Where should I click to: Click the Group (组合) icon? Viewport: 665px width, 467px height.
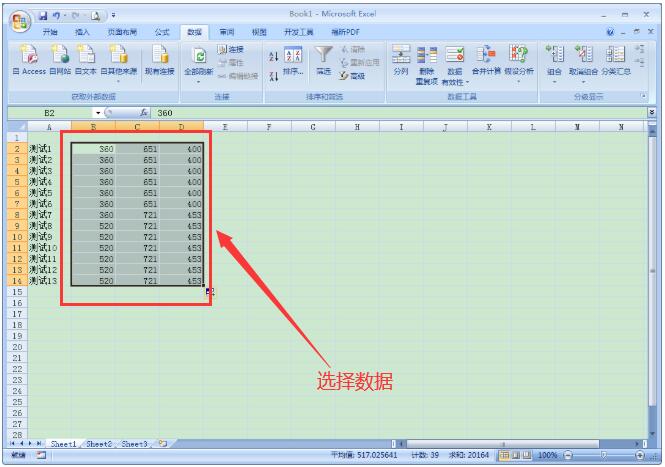[554, 54]
